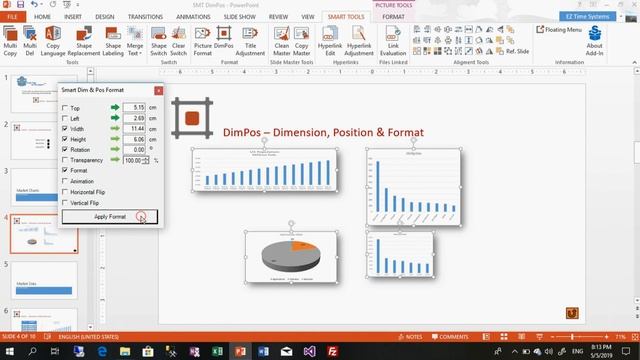The width and height of the screenshot is (640, 360).
Task: Activate the Shape Switch tool
Action: (158, 41)
